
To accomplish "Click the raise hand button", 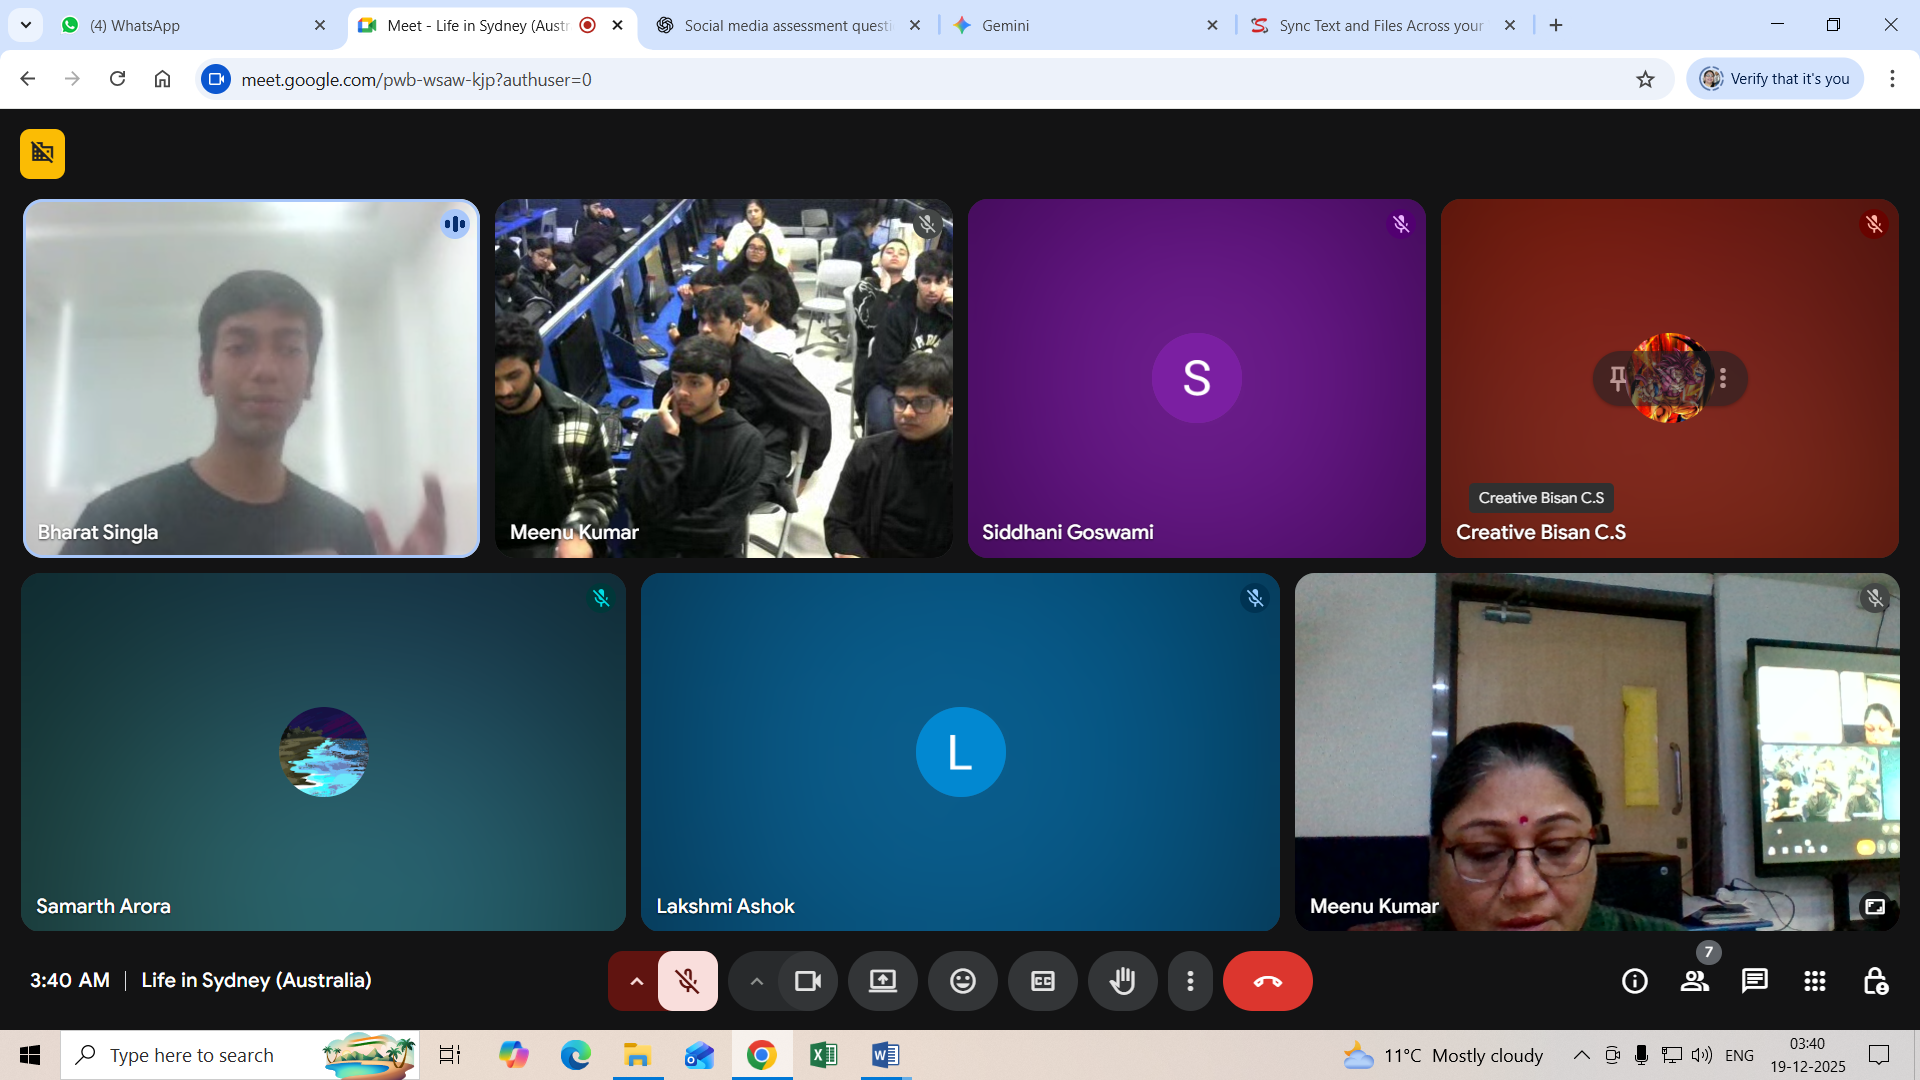I will coord(1122,981).
